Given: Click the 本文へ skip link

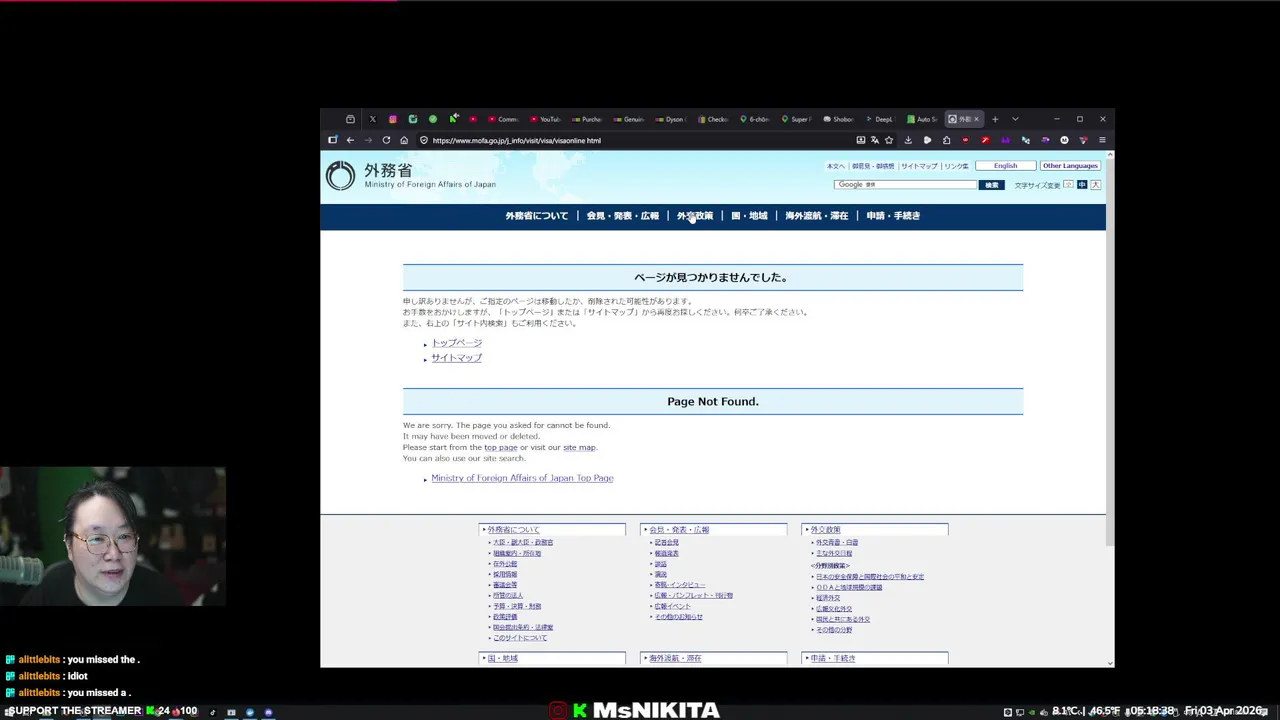Looking at the screenshot, I should coord(835,166).
